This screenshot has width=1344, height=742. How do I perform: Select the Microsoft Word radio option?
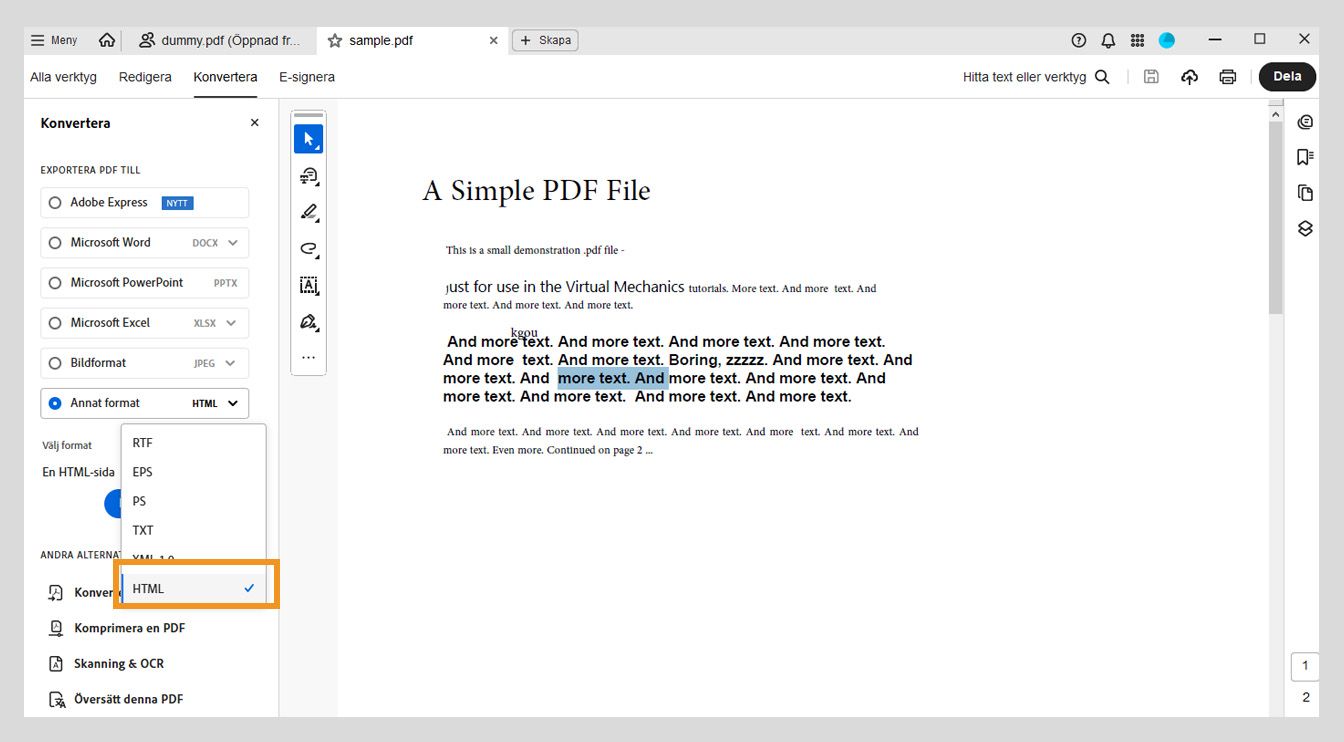click(55, 243)
